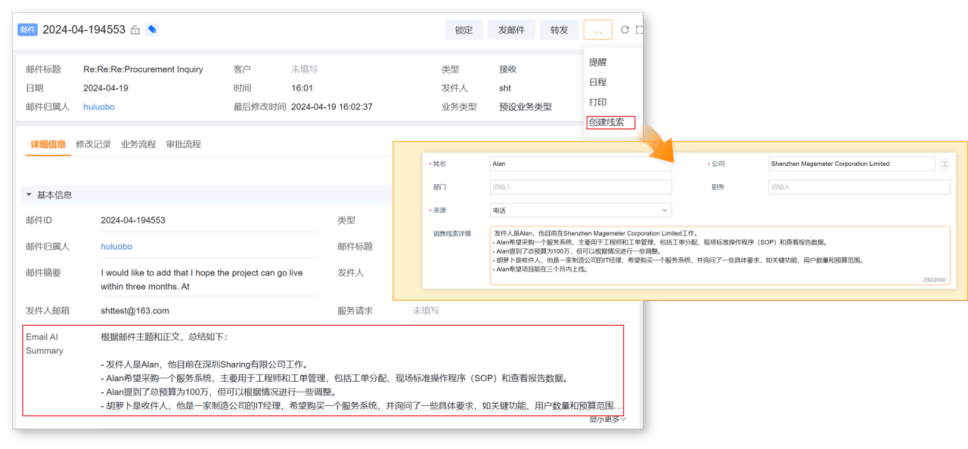Click the company lookup icon beside the 公司 field
Screen dimensions: 968x449
coord(945,164)
